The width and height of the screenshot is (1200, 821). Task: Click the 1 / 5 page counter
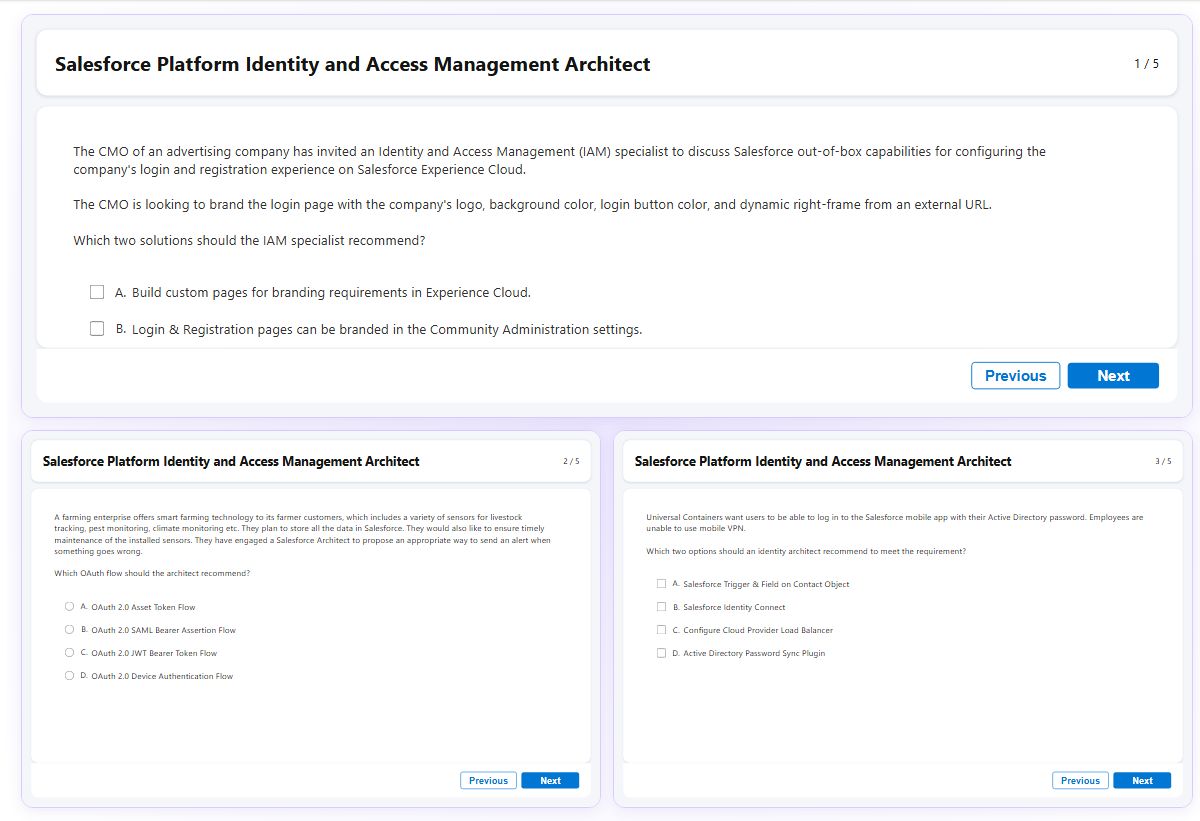1146,64
